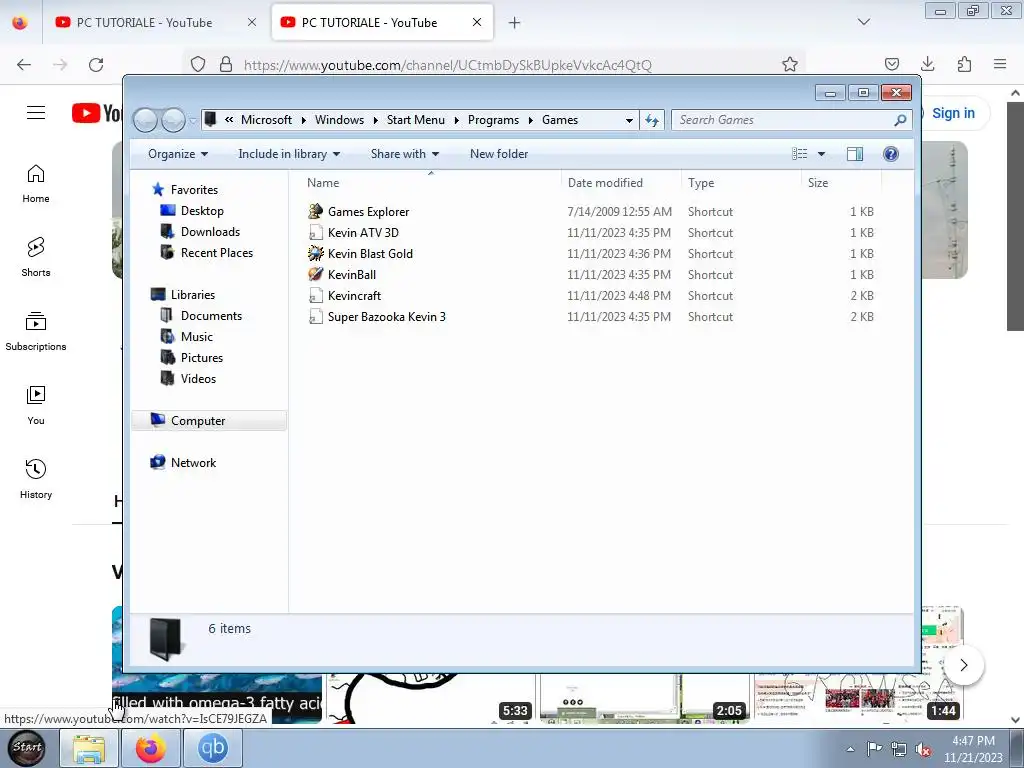Close the active PC TUTORIALE tab
The height and width of the screenshot is (768, 1024).
477,22
